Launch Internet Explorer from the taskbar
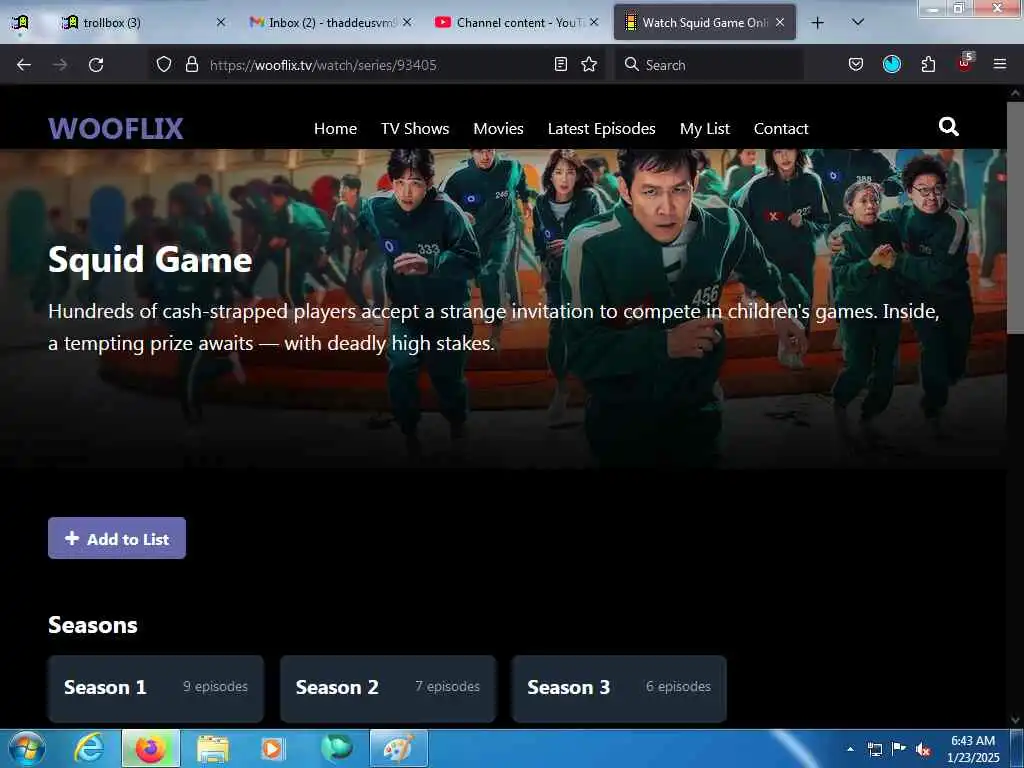The height and width of the screenshot is (768, 1024). 89,748
